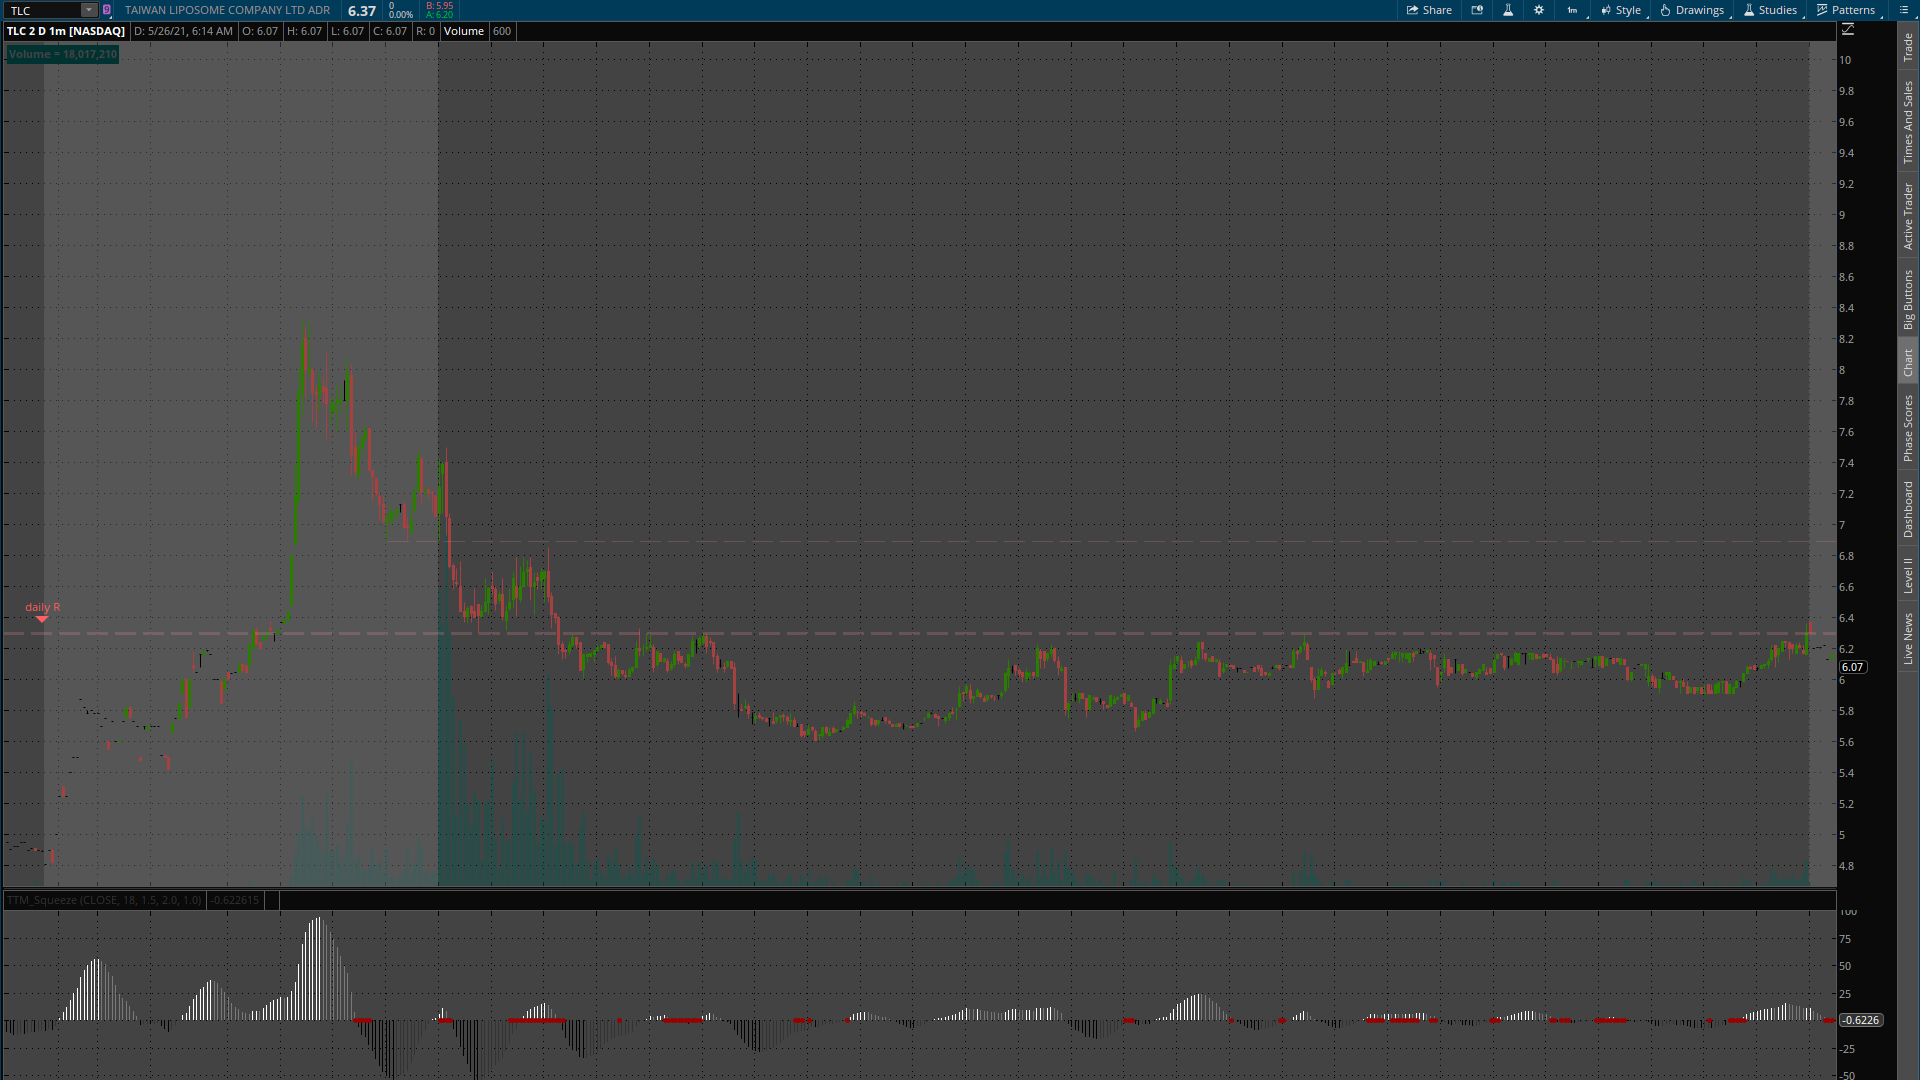
Task: Click the list menu icon at top right
Action: [1904, 10]
